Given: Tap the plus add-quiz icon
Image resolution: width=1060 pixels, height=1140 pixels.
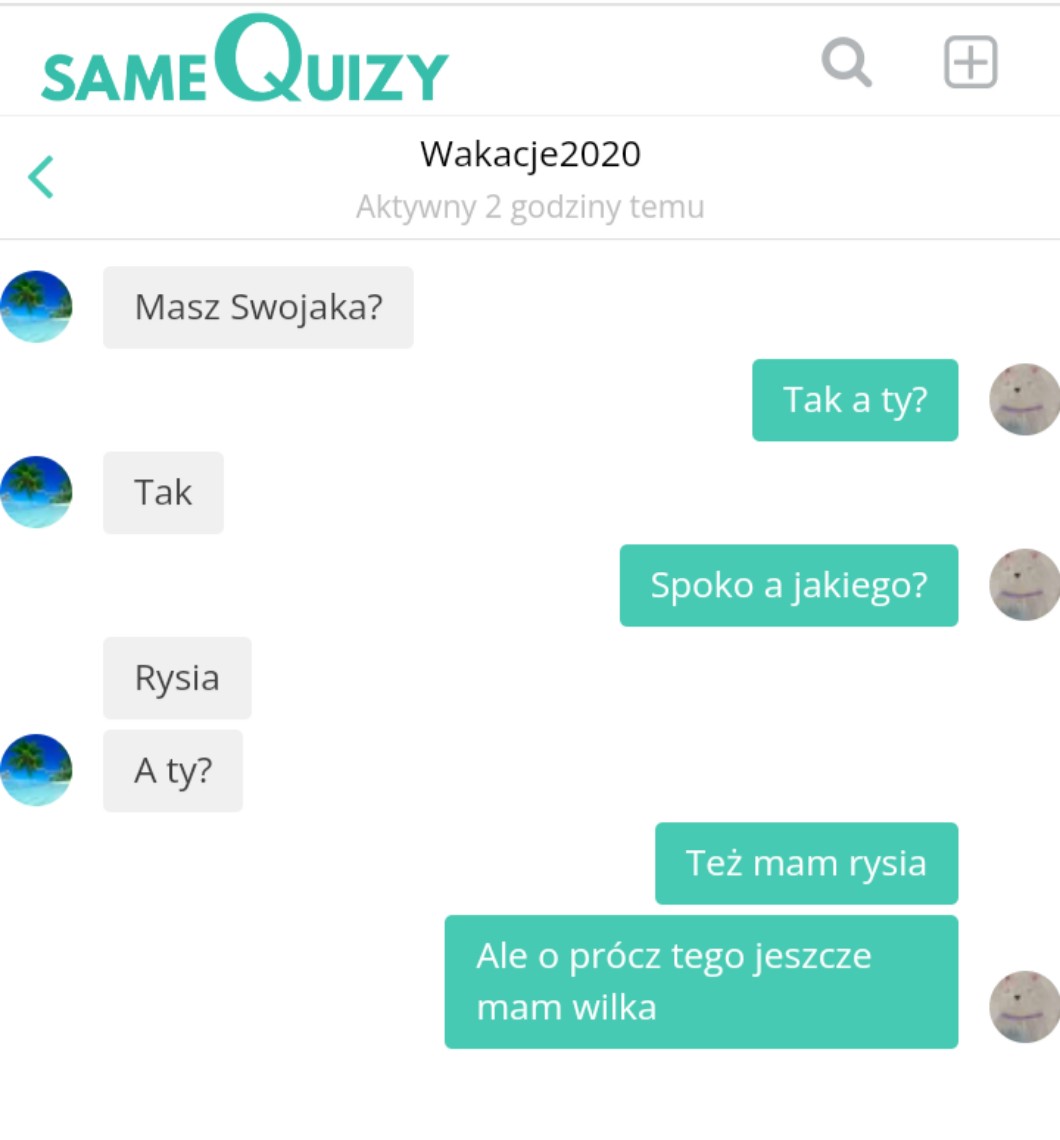Looking at the screenshot, I should coord(971,62).
